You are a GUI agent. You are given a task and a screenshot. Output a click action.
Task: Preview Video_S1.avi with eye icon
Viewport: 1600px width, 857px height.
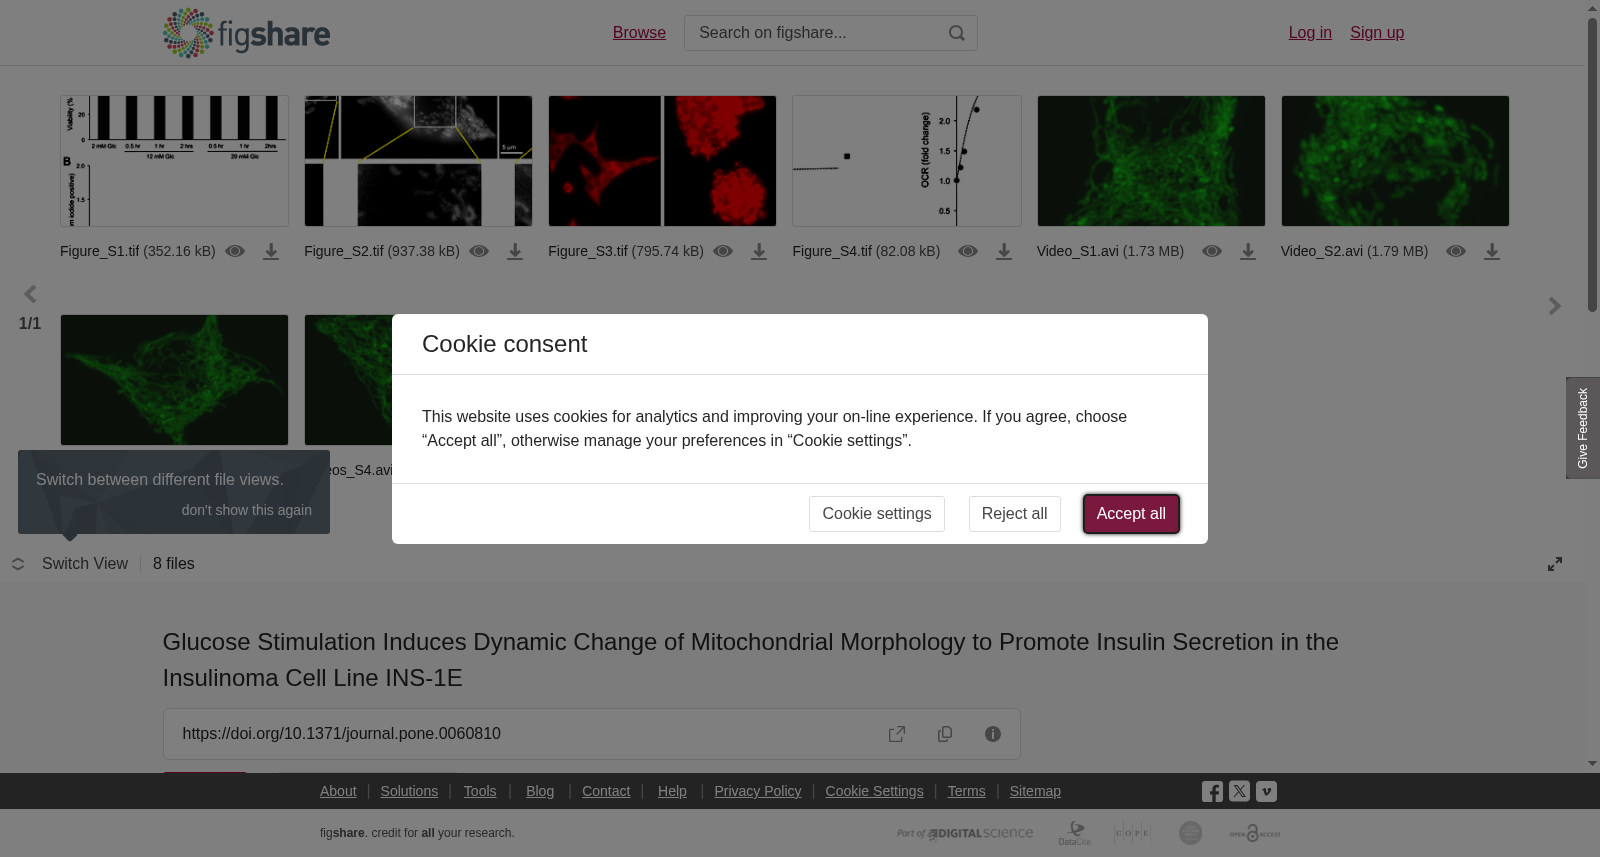coord(1212,251)
